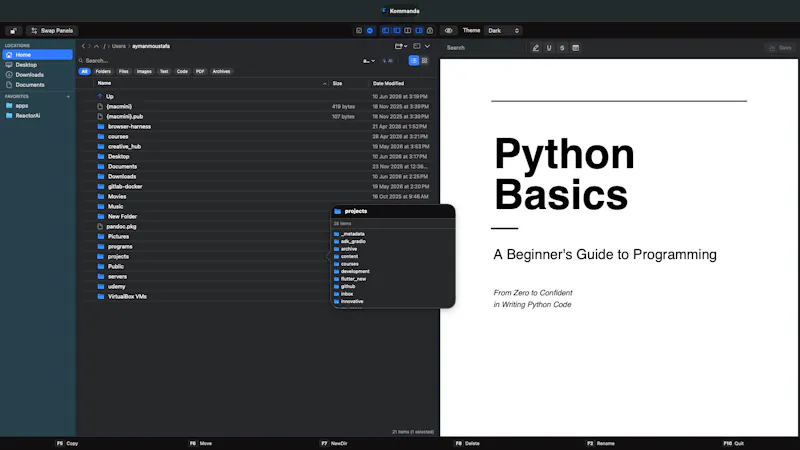Click the Swap Panels button

click(x=52, y=31)
